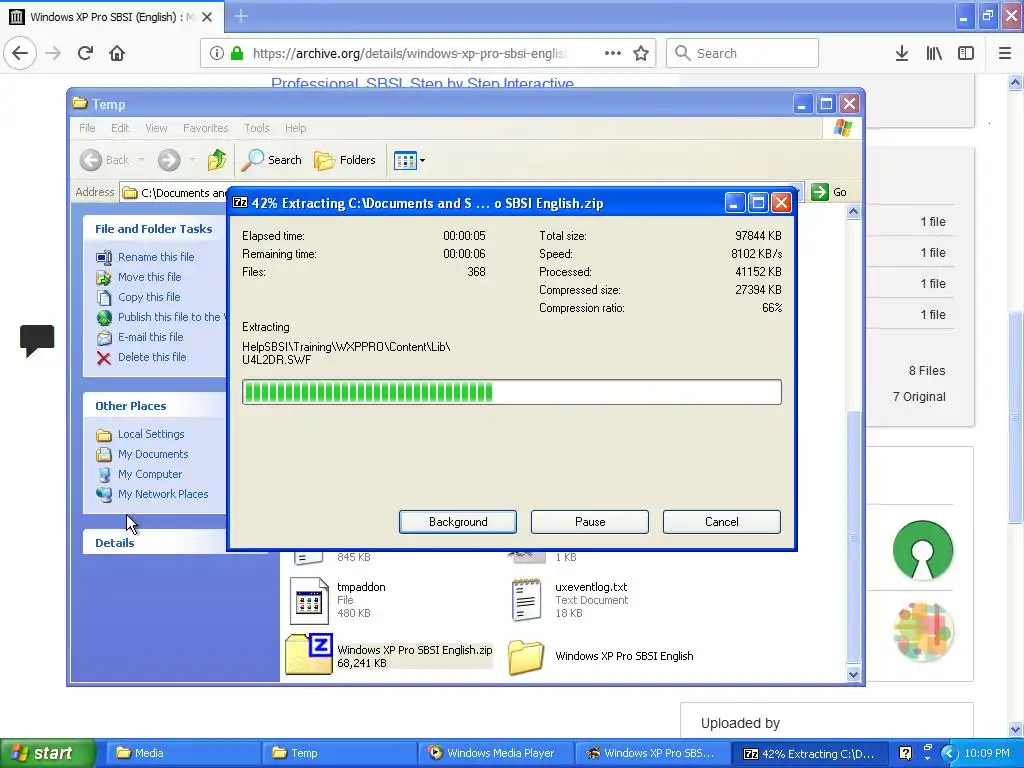Click the Firefox search box
1024x768 pixels.
click(x=742, y=53)
